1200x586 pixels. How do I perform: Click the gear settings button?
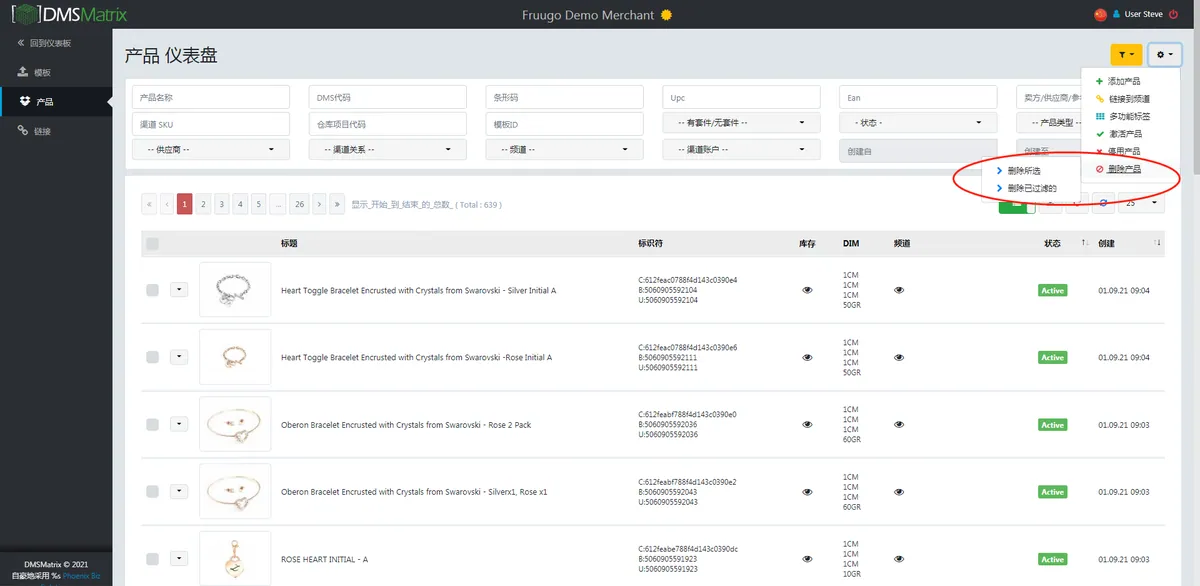[1165, 56]
